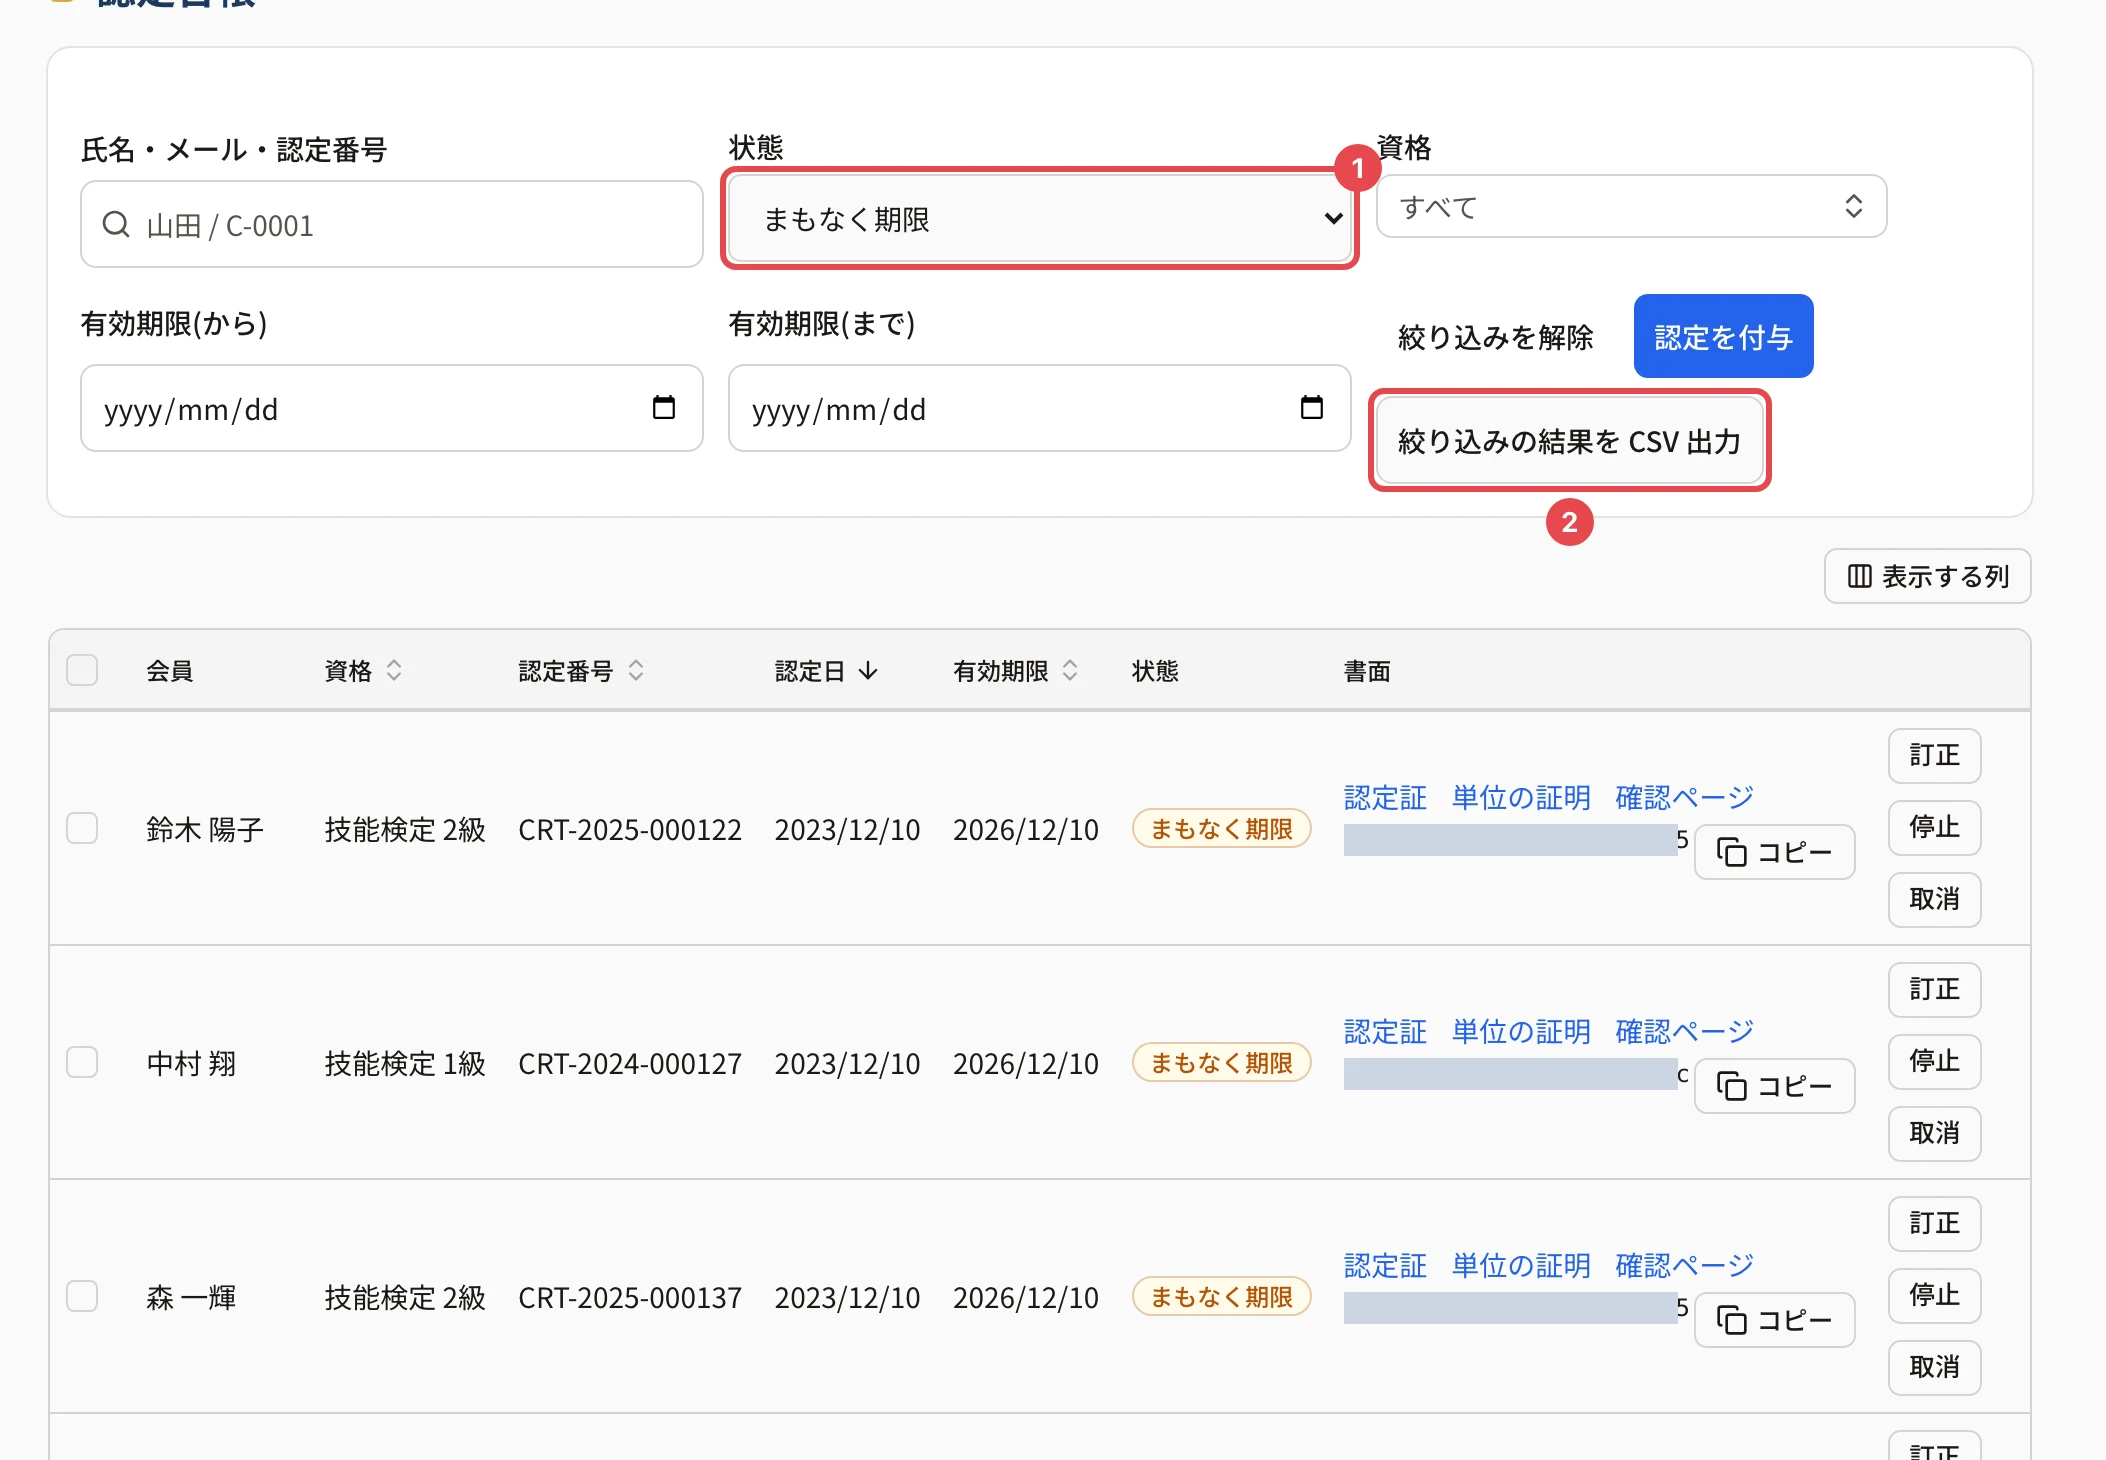Open calendar picker for 有効期限(まで)
2106x1460 pixels.
tap(1312, 408)
